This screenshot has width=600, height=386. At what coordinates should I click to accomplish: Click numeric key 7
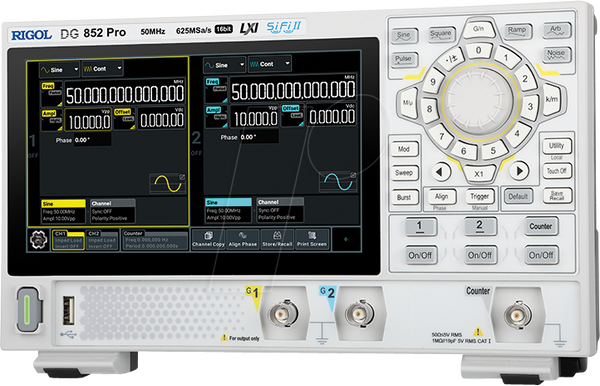pos(442,136)
